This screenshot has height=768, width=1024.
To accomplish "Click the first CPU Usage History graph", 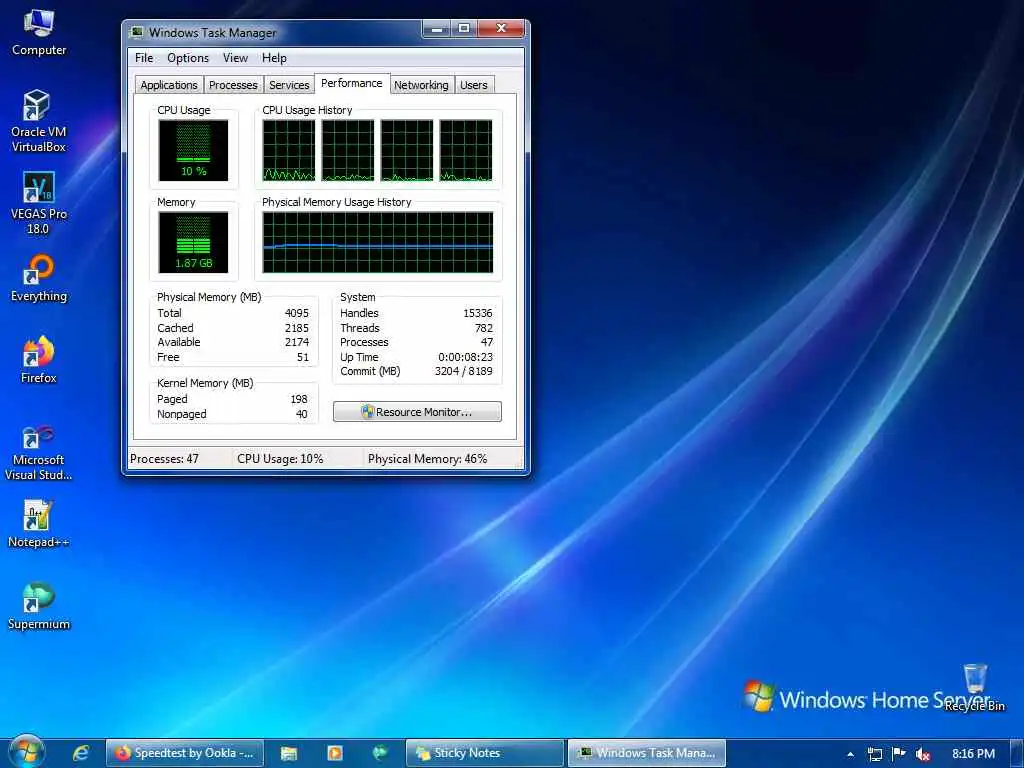I will tap(289, 150).
